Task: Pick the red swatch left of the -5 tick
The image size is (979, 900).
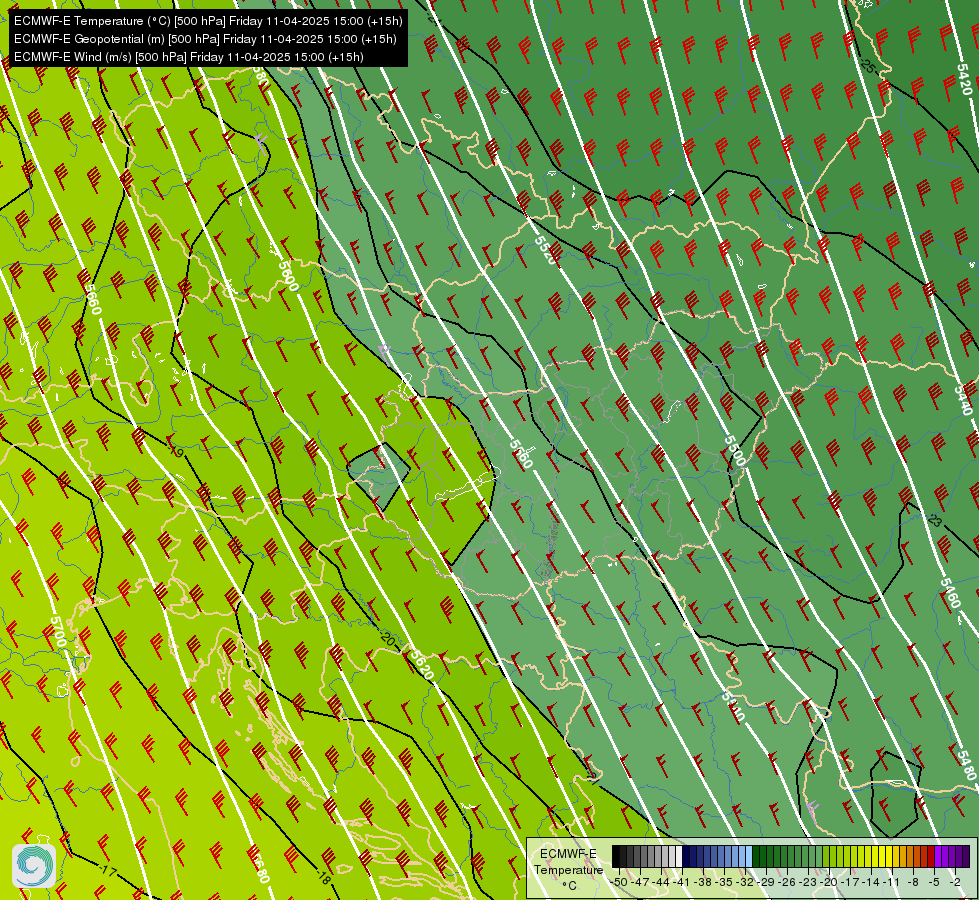Action: [x=930, y=857]
